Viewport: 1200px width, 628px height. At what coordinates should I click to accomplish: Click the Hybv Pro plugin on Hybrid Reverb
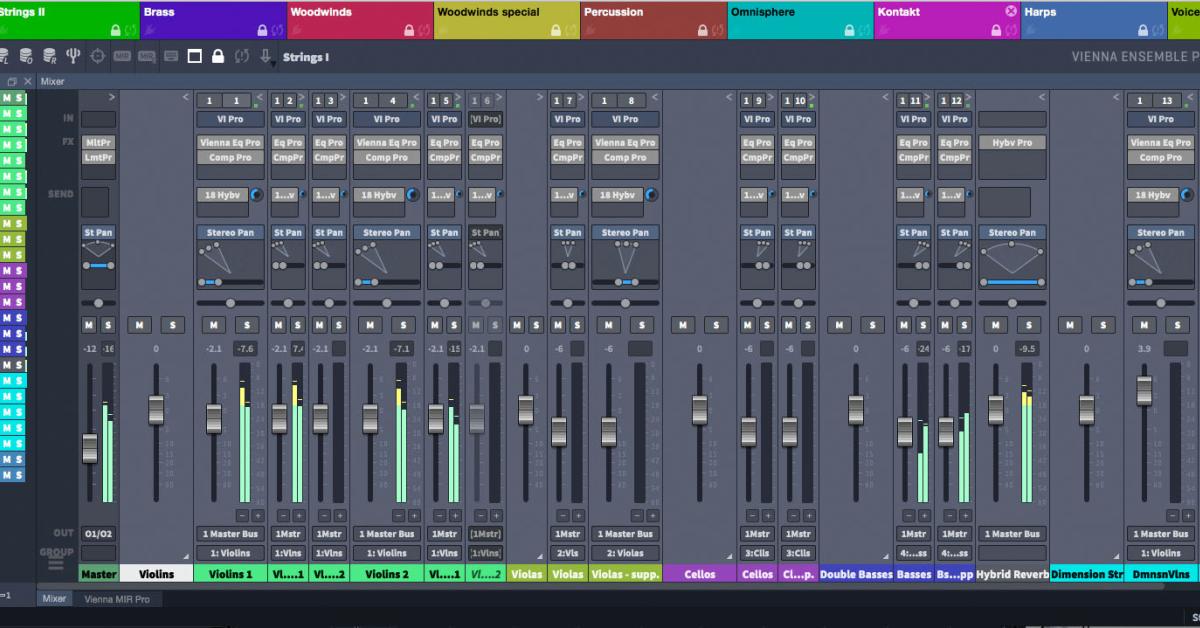tap(1012, 143)
